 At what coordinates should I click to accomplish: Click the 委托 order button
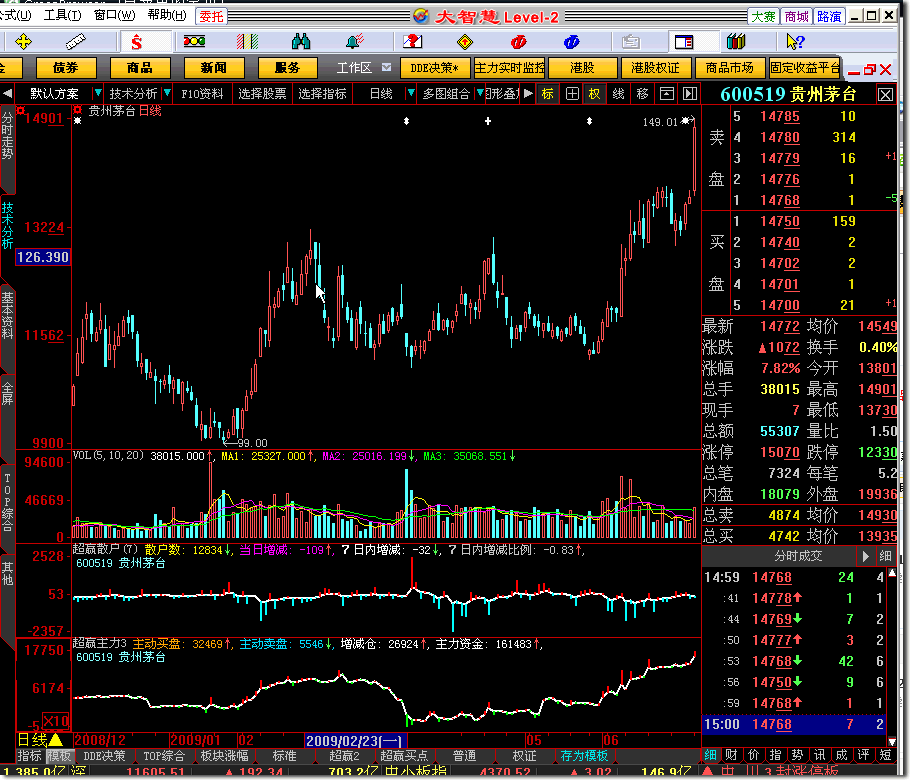[211, 16]
